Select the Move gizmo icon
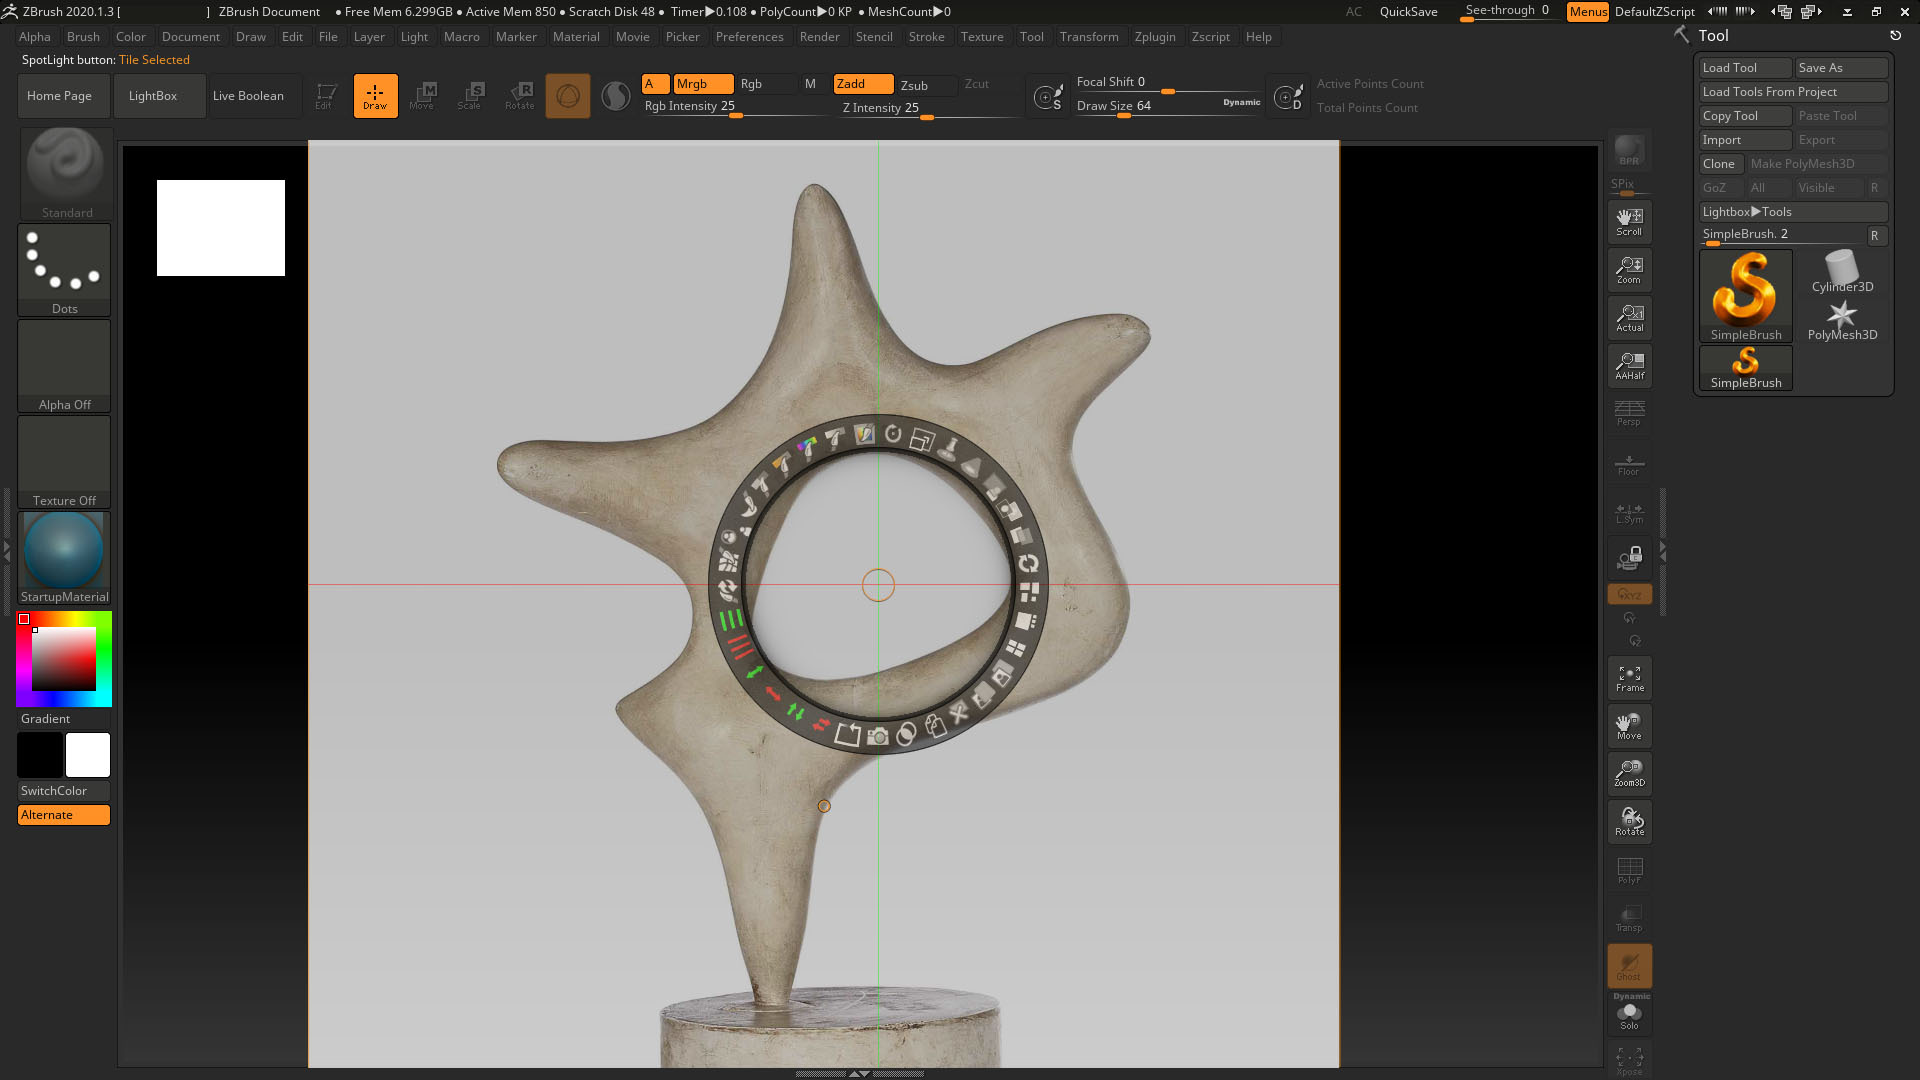This screenshot has height=1080, width=1920. pyautogui.click(x=423, y=96)
